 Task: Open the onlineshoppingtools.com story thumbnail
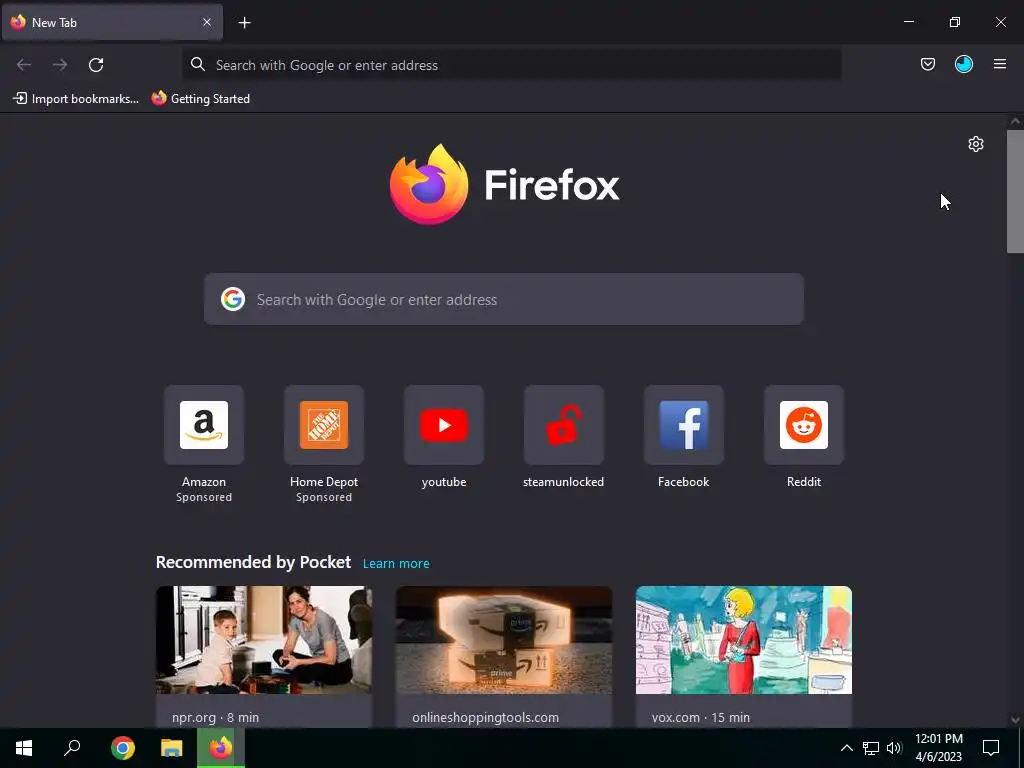tap(504, 640)
